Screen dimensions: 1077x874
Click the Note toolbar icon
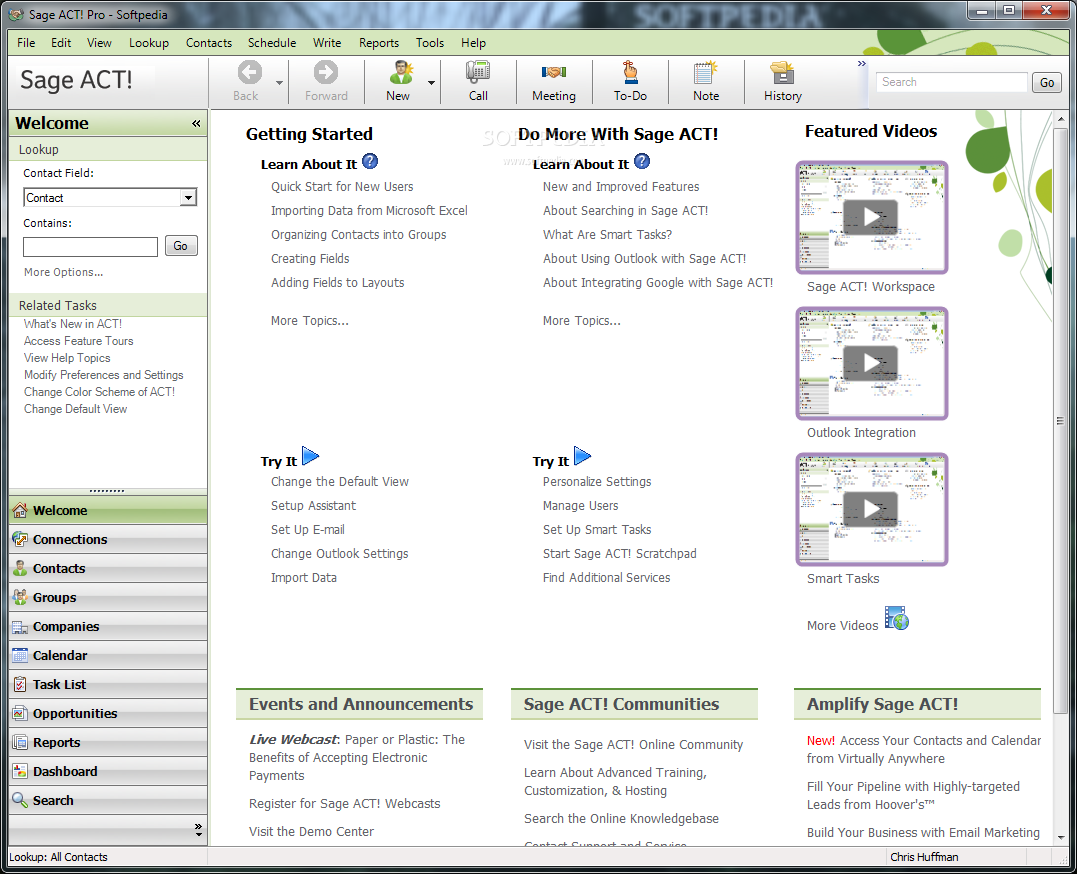705,72
